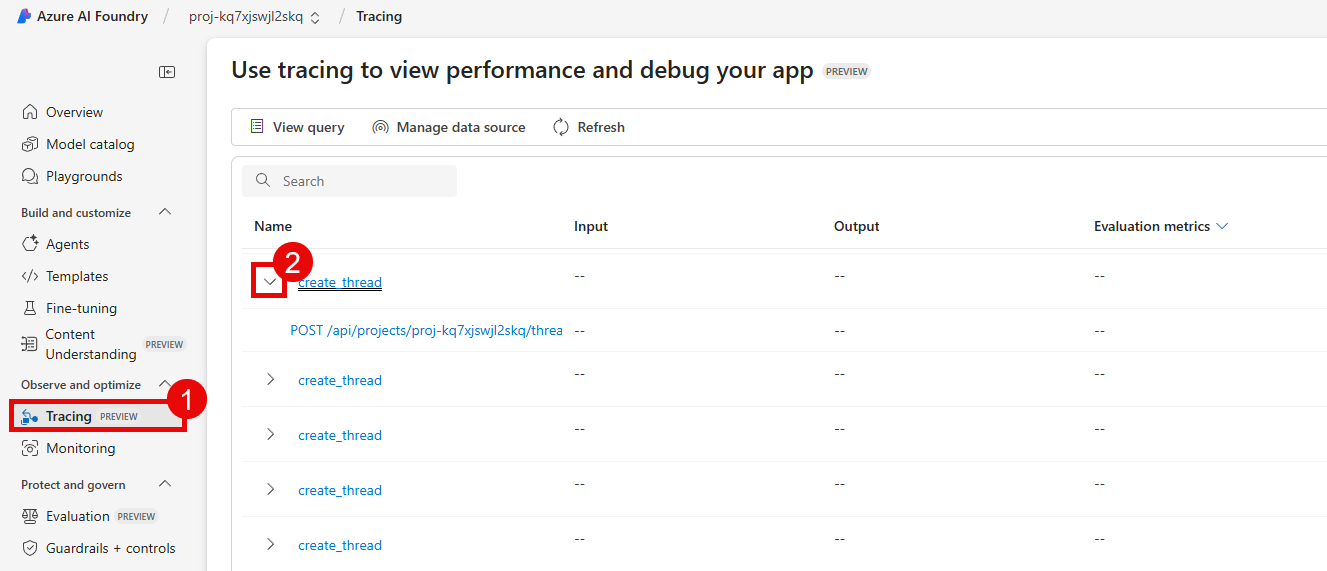
Task: Open the Evaluation metrics column dropdown
Action: coord(1220,227)
